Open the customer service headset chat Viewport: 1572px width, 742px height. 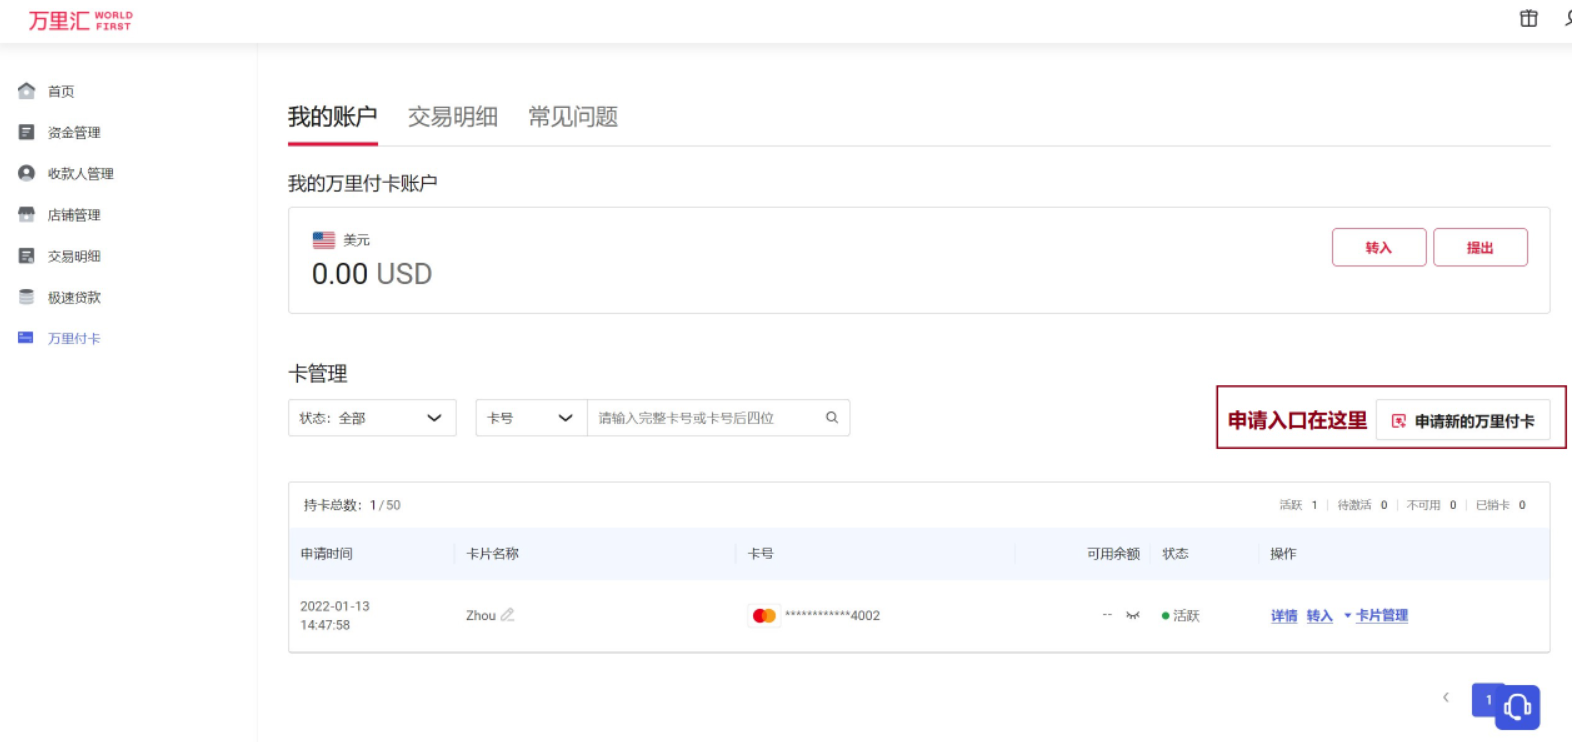pos(1517,707)
